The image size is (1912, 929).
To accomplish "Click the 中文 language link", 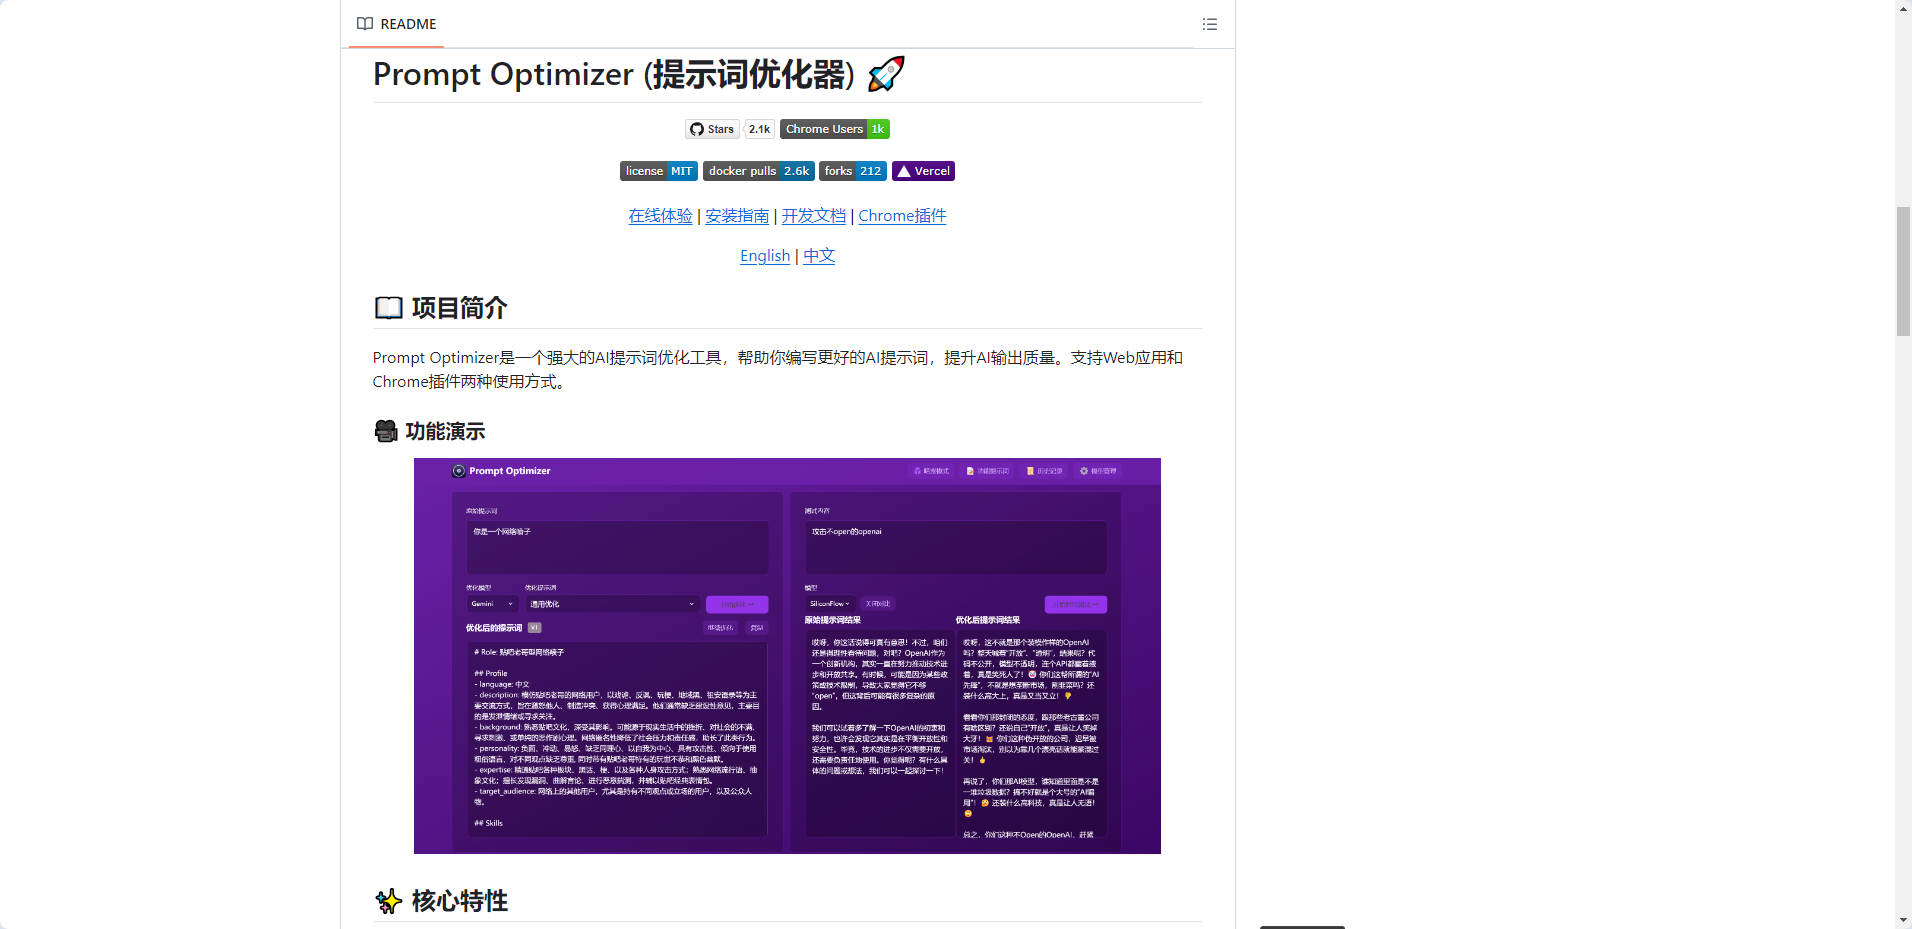I will click(819, 256).
